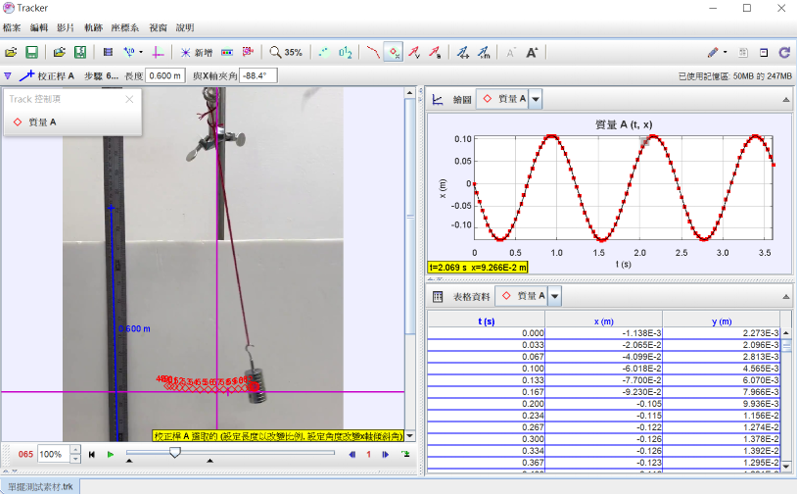
Task: Save the project with the disk icon
Action: 31,52
